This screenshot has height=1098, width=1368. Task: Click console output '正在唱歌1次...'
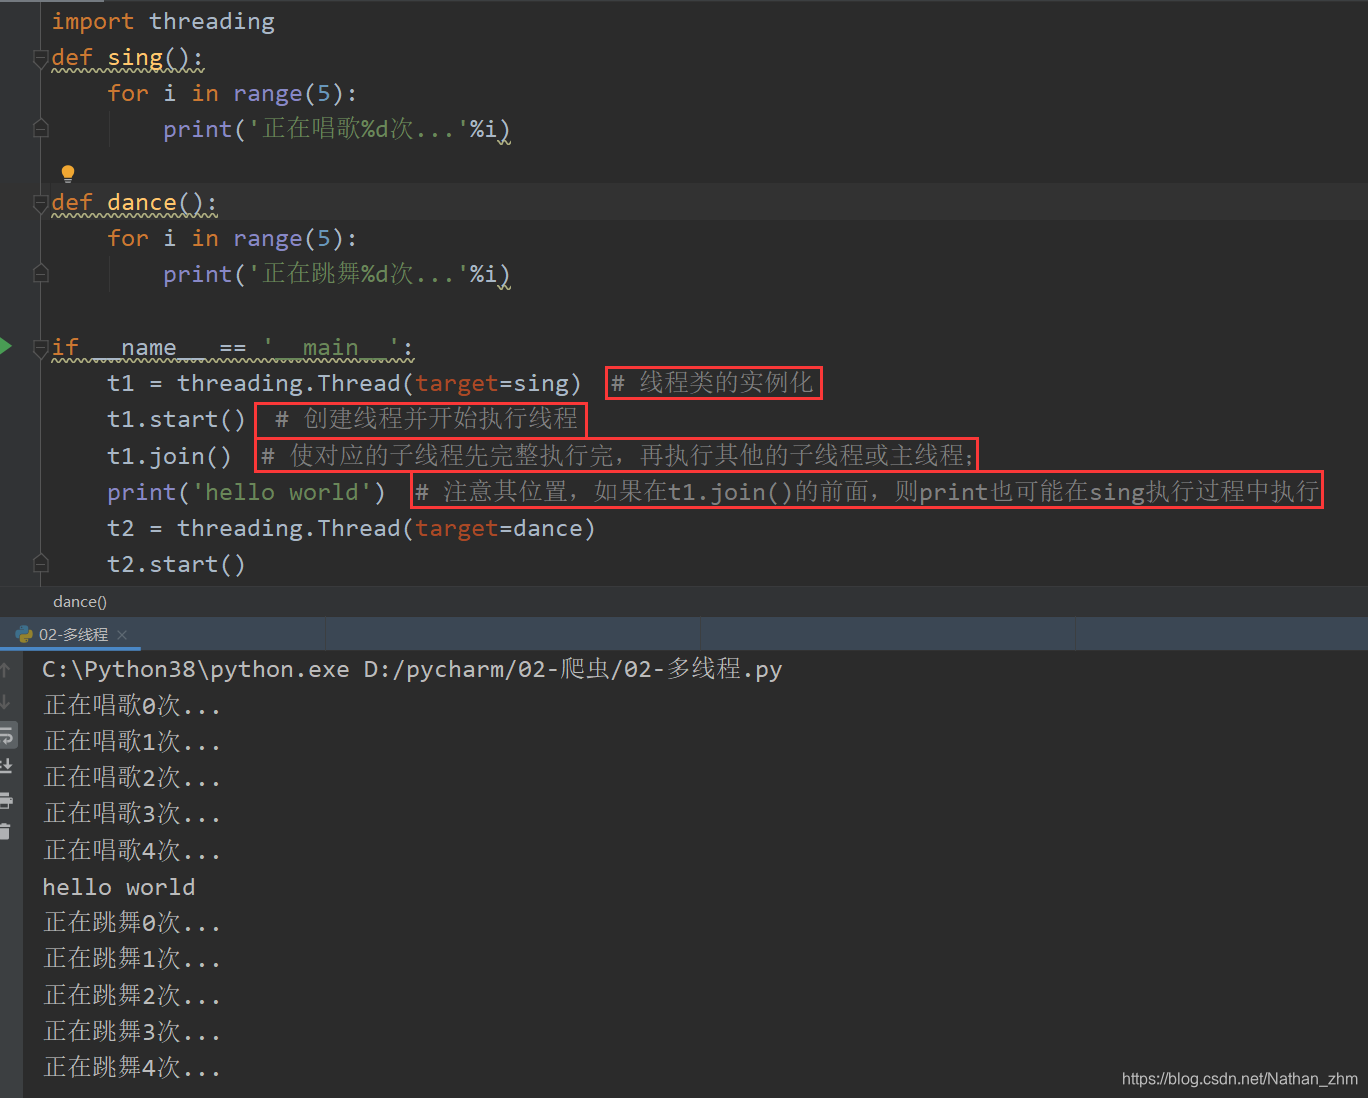click(x=131, y=742)
